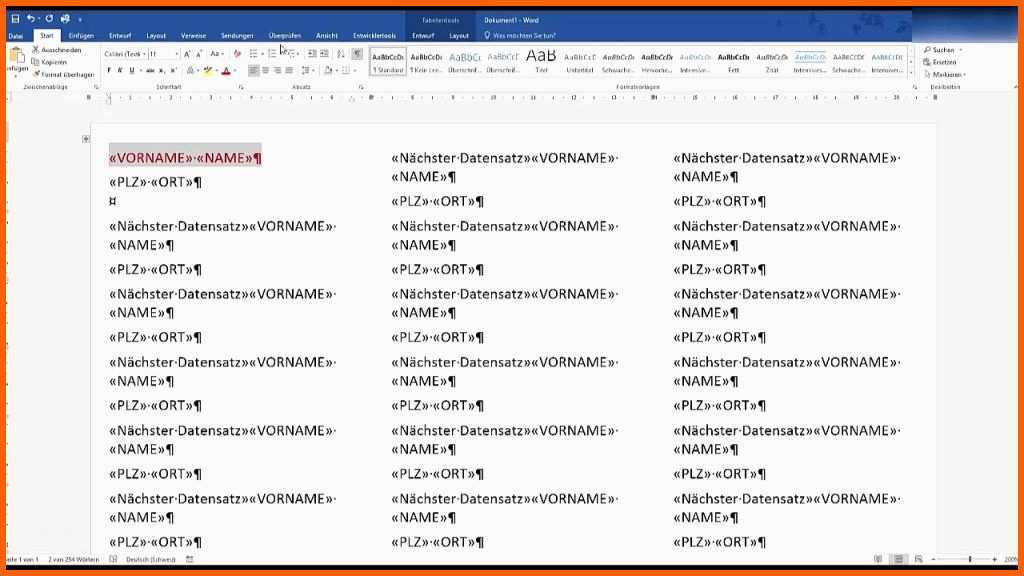Image resolution: width=1024 pixels, height=576 pixels.
Task: Click the Save icon in quick access toolbar
Action: click(x=15, y=18)
